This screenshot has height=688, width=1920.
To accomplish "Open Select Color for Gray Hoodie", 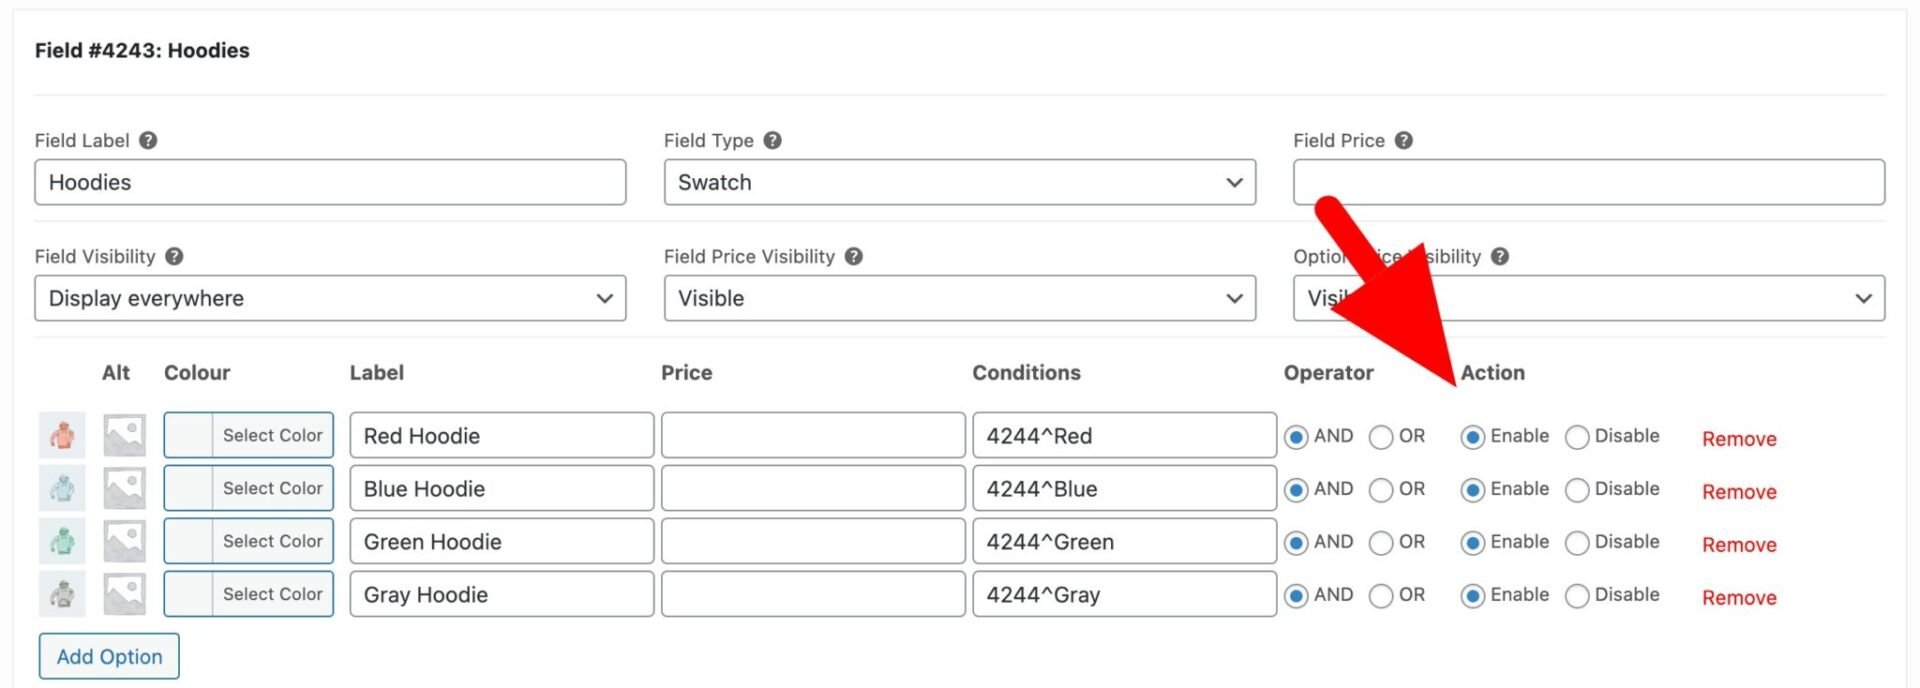I will click(x=249, y=594).
